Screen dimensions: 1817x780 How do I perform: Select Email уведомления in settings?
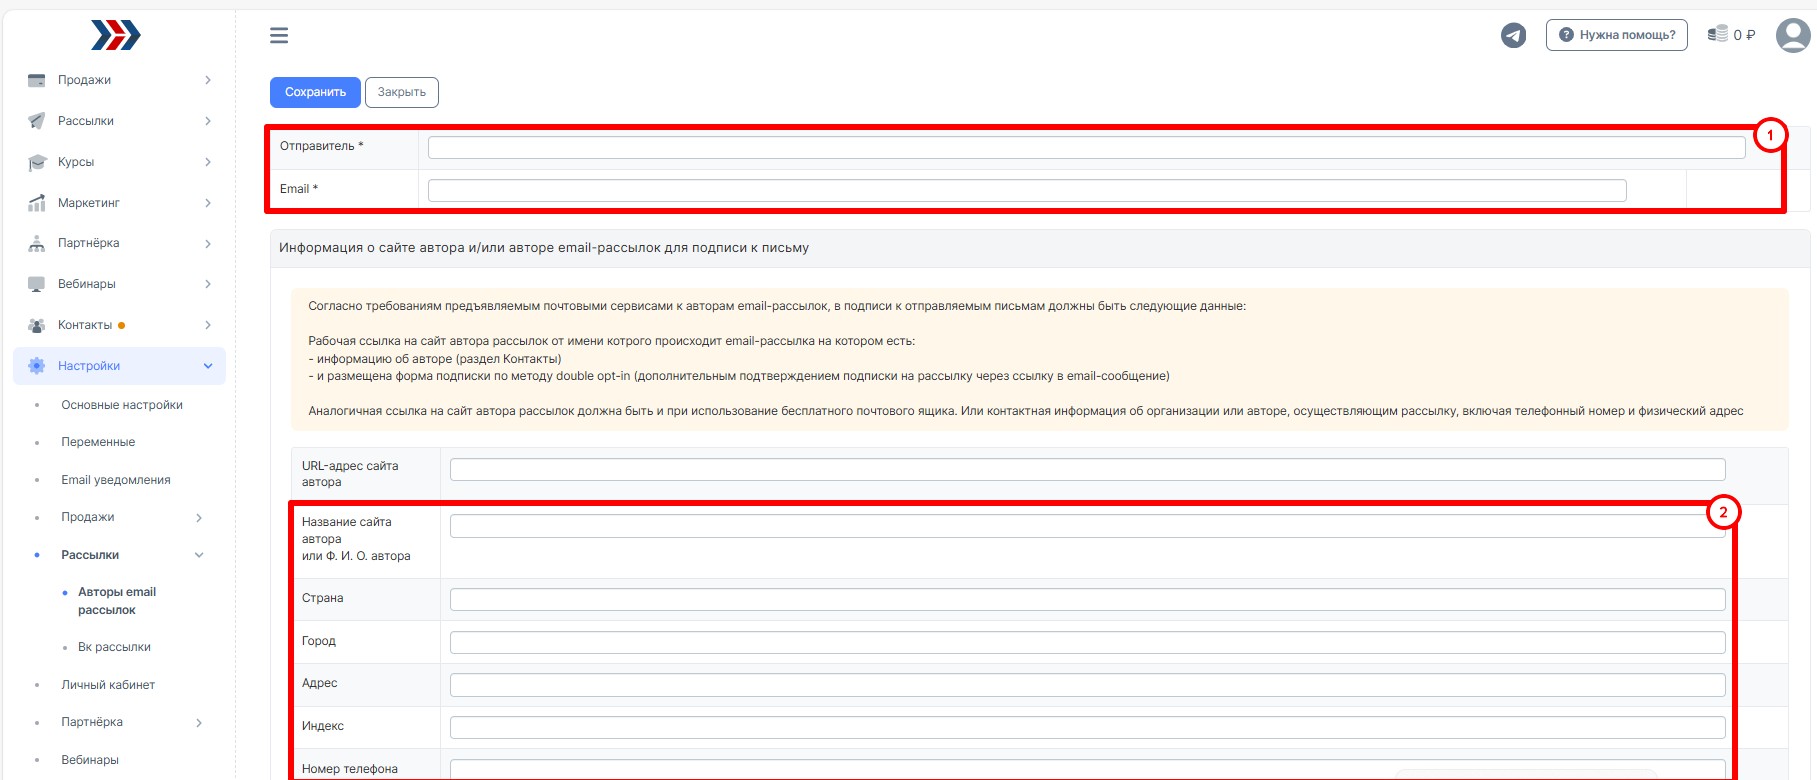click(116, 480)
